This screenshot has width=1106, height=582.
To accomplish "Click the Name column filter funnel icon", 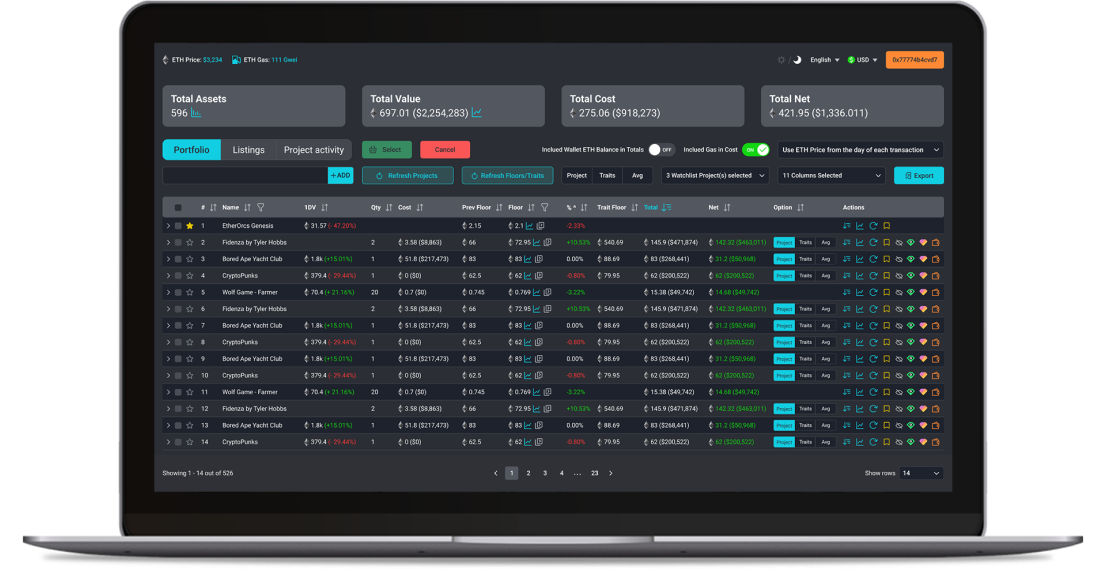I will point(260,208).
